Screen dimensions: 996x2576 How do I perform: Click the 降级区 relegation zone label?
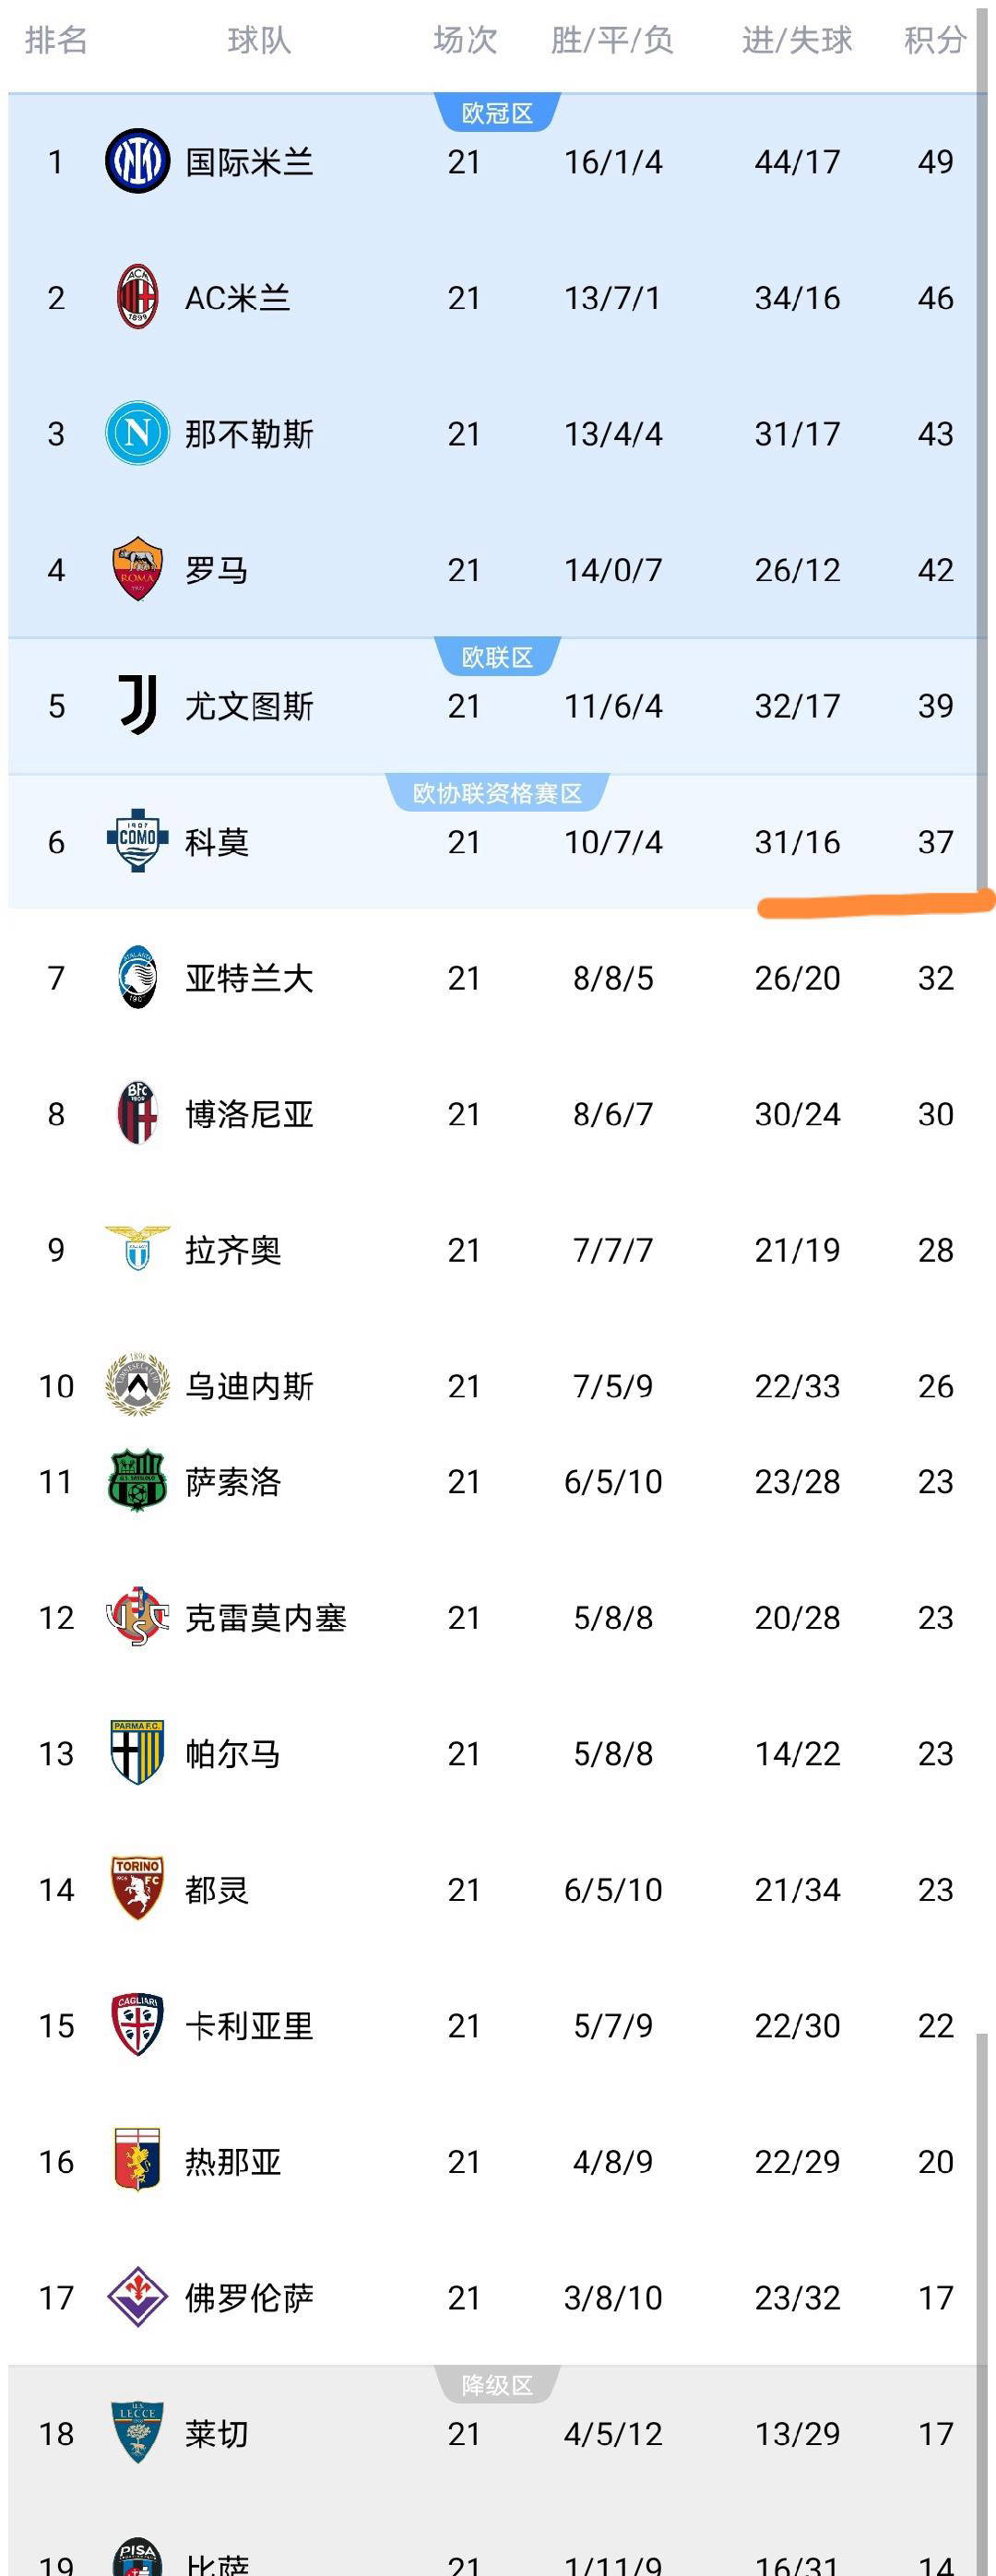click(497, 2385)
